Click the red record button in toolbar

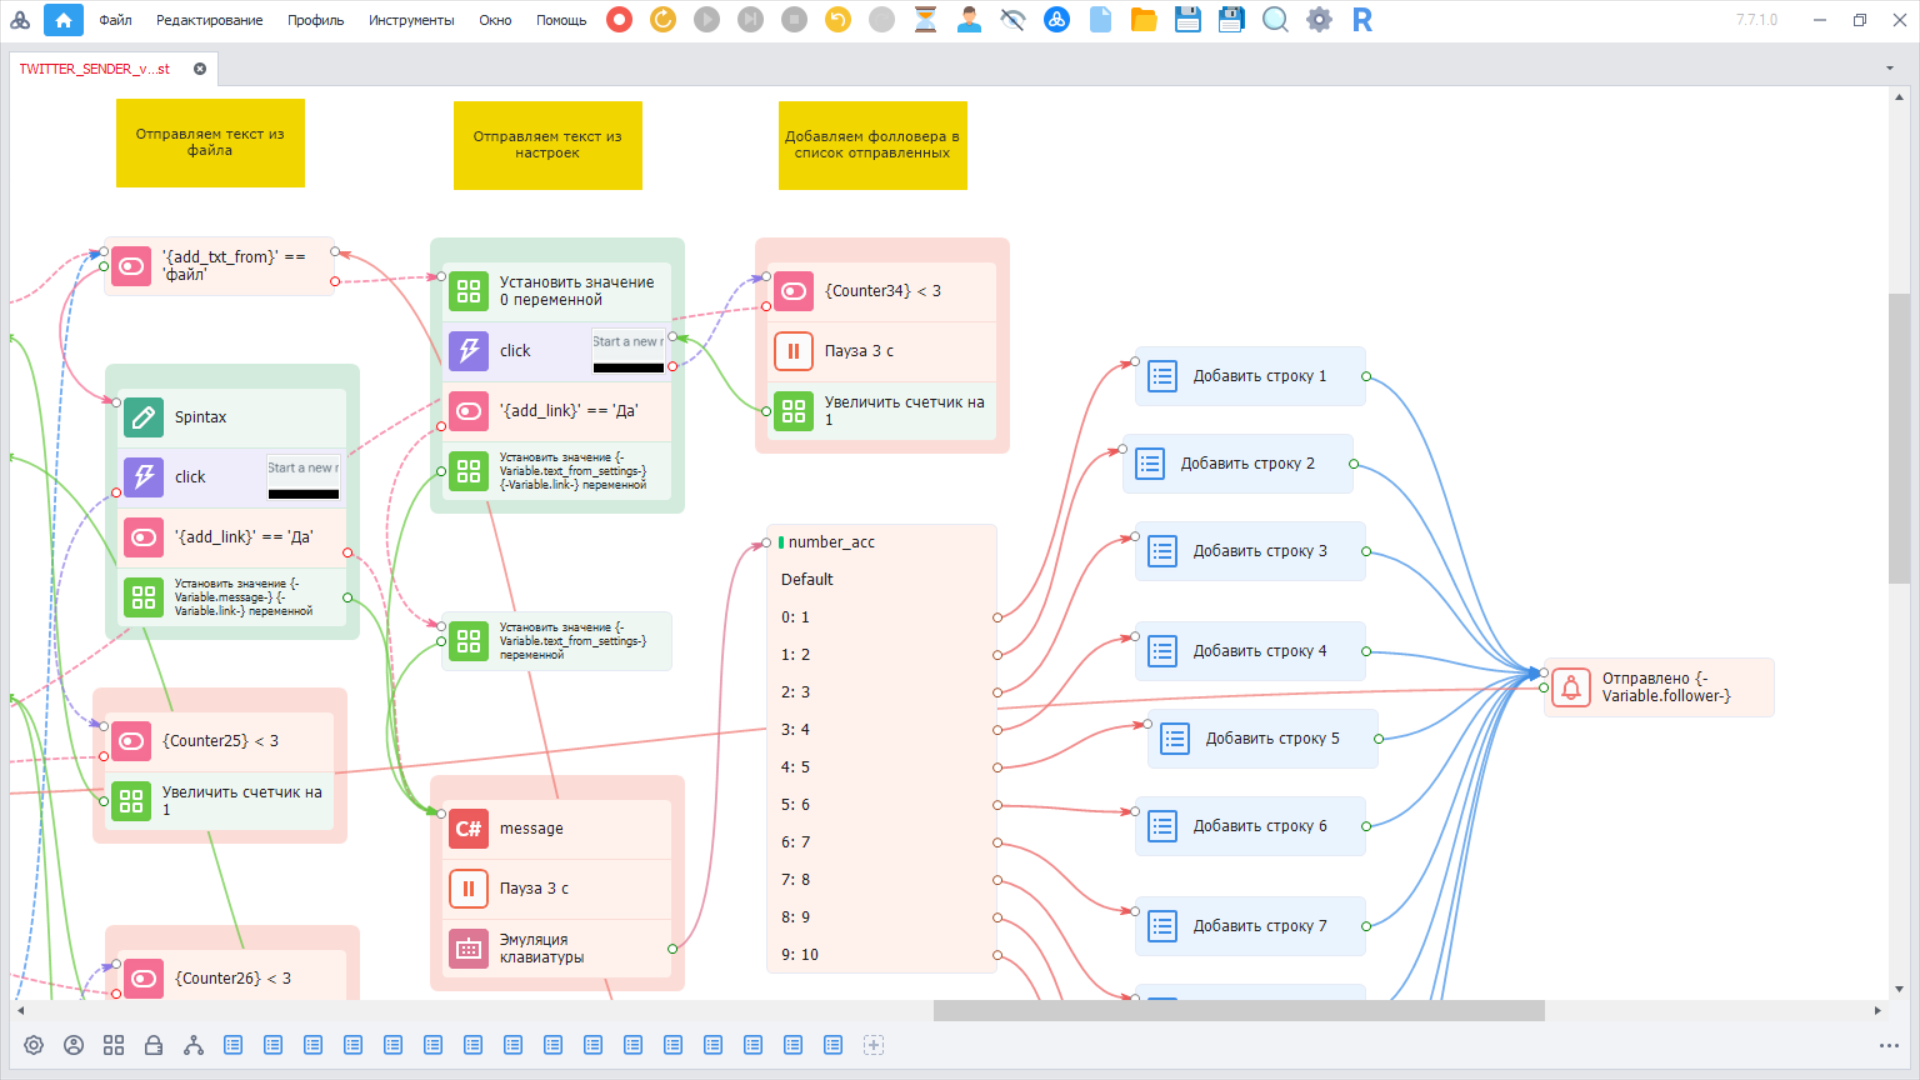click(619, 20)
